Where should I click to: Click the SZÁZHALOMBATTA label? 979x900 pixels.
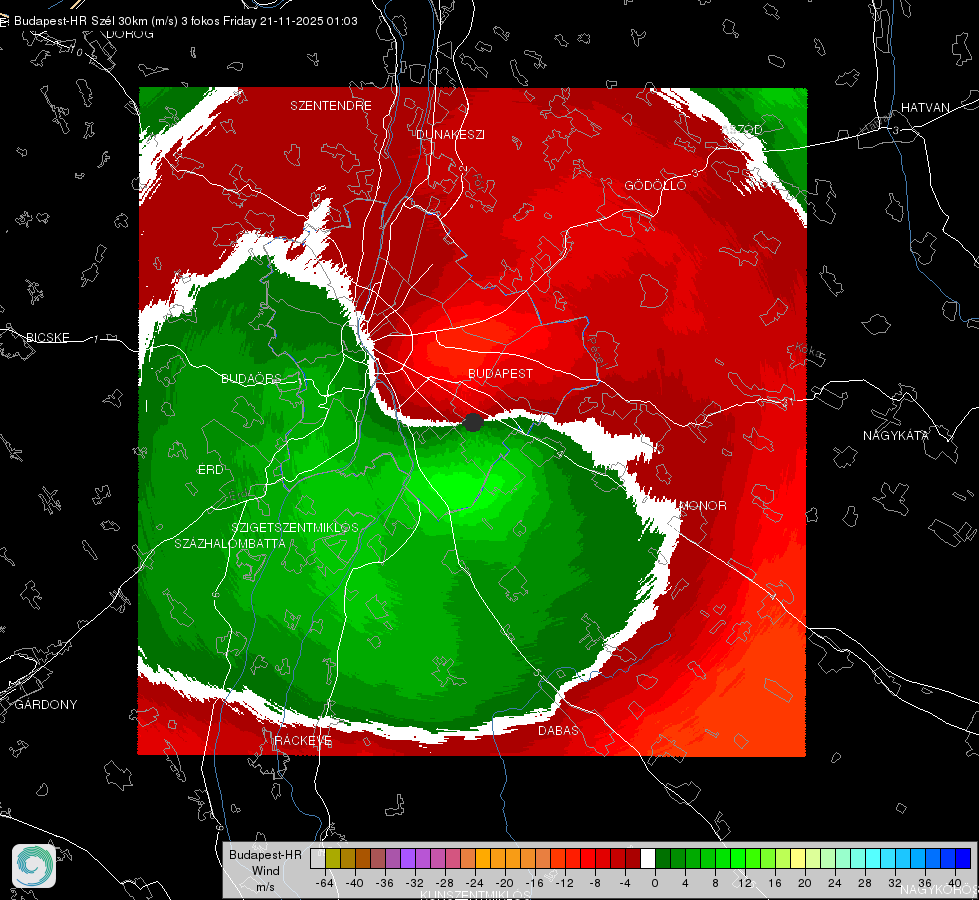(230, 543)
